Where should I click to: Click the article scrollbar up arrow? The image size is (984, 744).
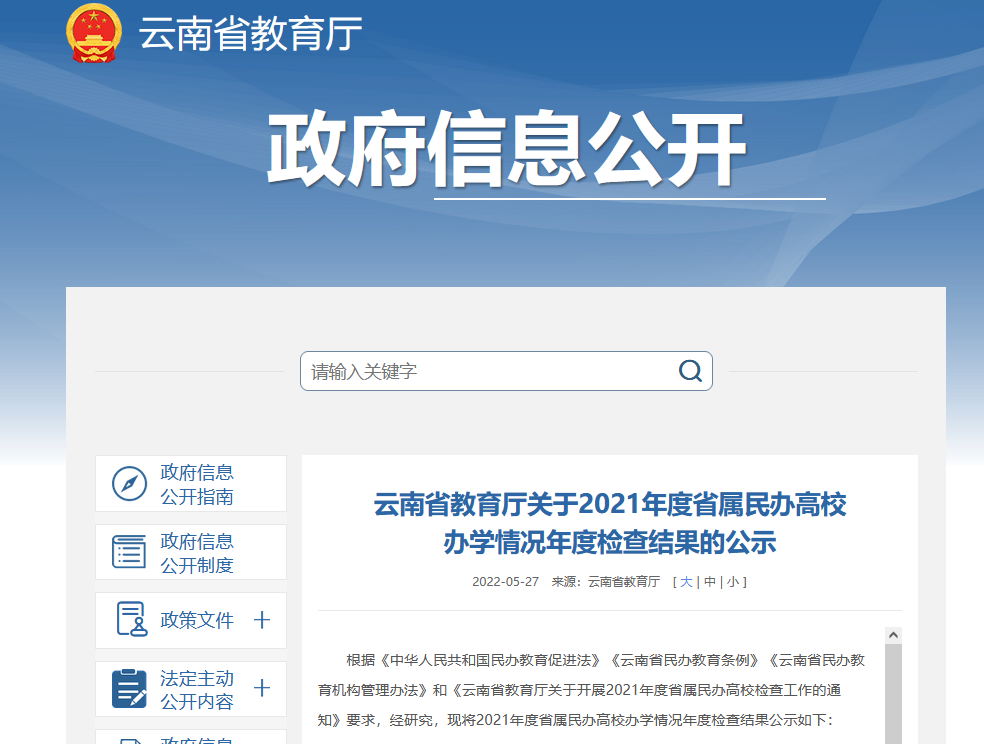[x=893, y=636]
